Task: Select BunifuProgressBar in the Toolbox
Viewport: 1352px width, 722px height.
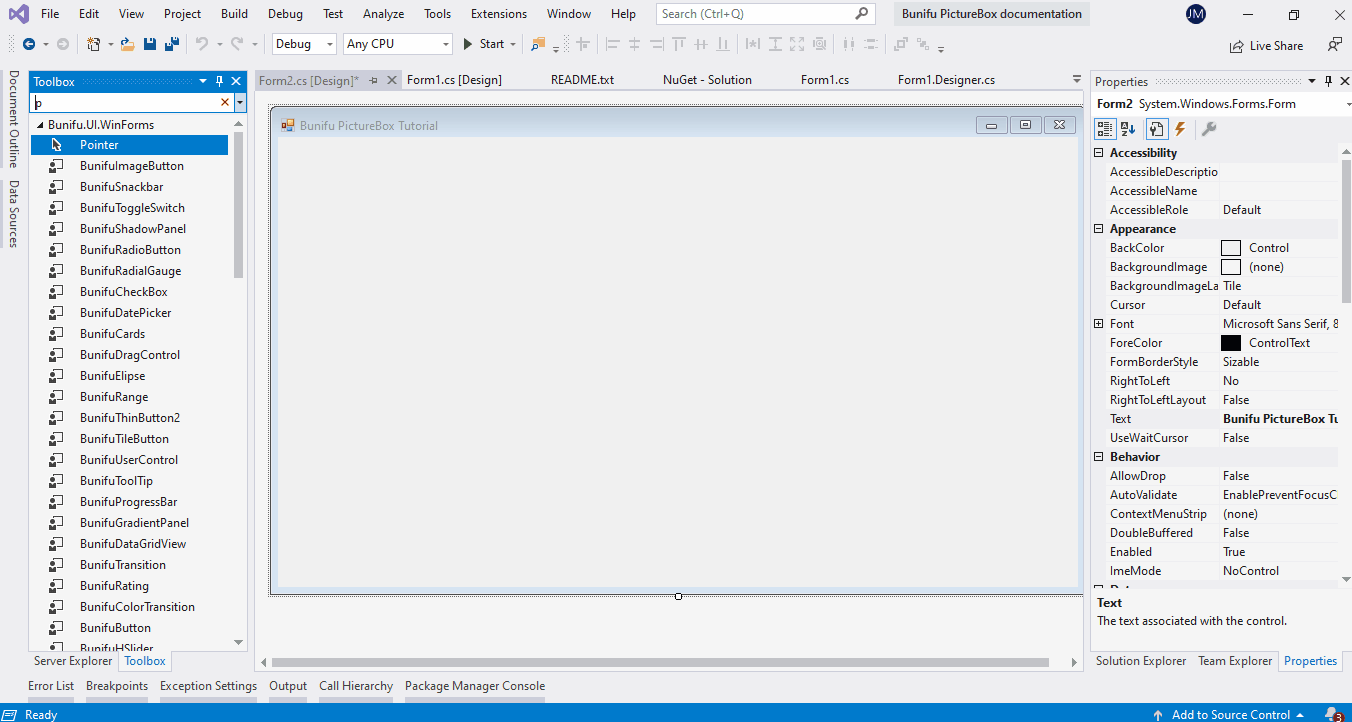Action: click(130, 502)
